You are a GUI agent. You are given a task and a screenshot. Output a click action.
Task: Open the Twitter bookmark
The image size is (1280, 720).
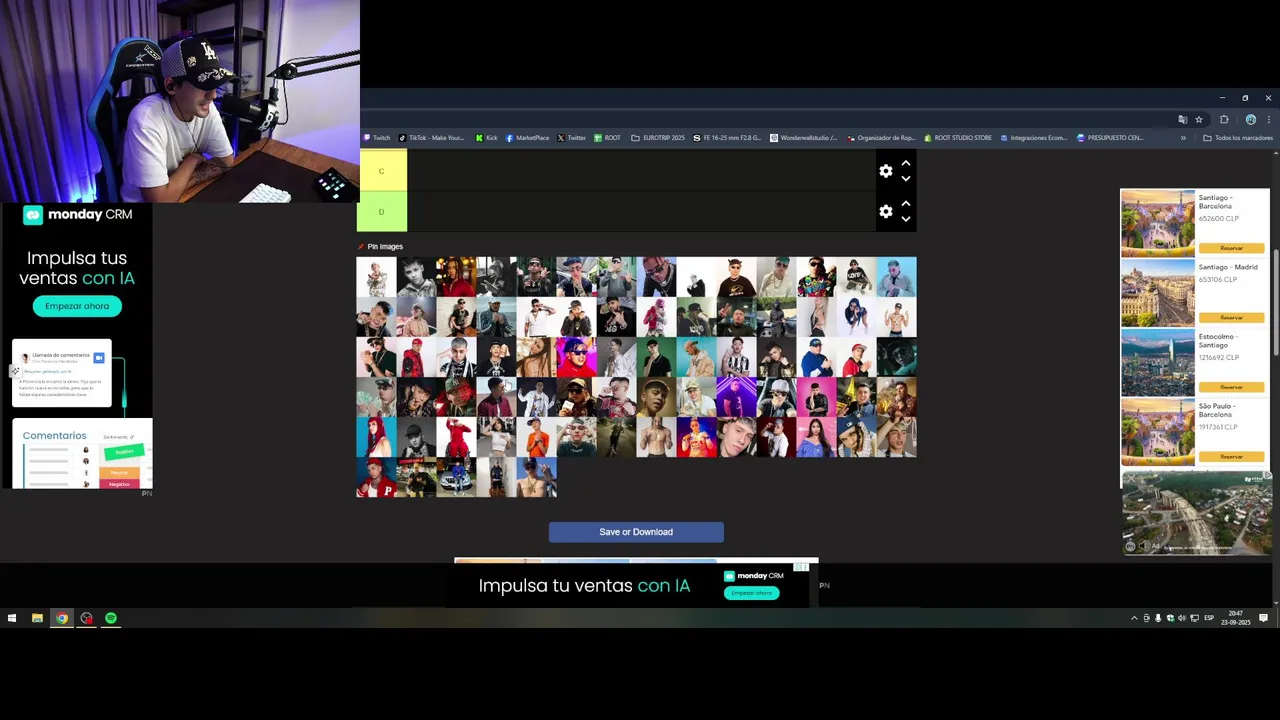[572, 138]
